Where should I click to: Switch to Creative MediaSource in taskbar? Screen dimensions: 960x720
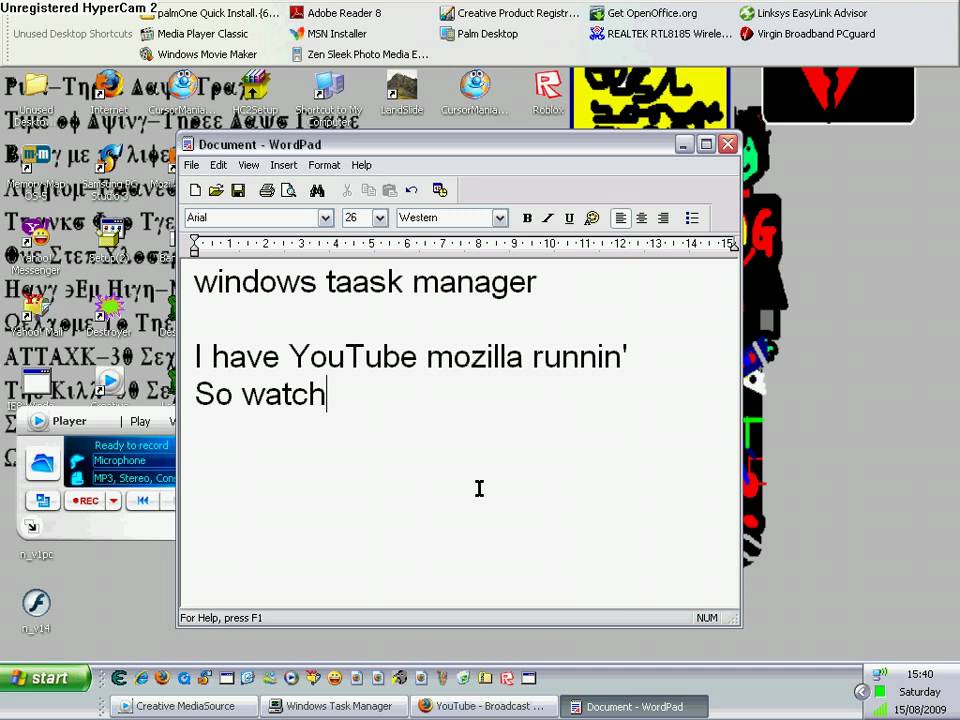pos(184,706)
